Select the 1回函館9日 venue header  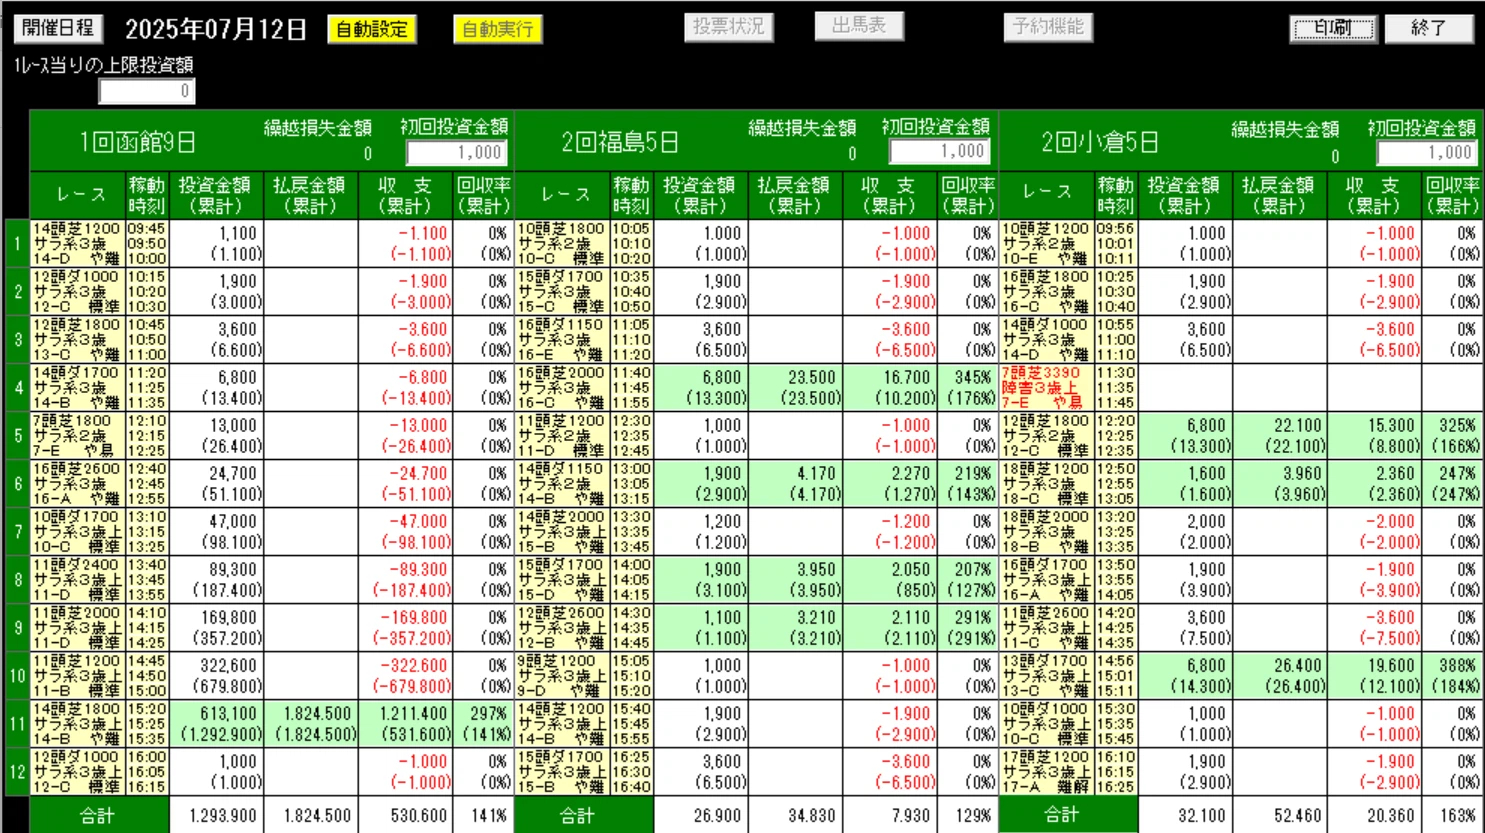(x=138, y=142)
